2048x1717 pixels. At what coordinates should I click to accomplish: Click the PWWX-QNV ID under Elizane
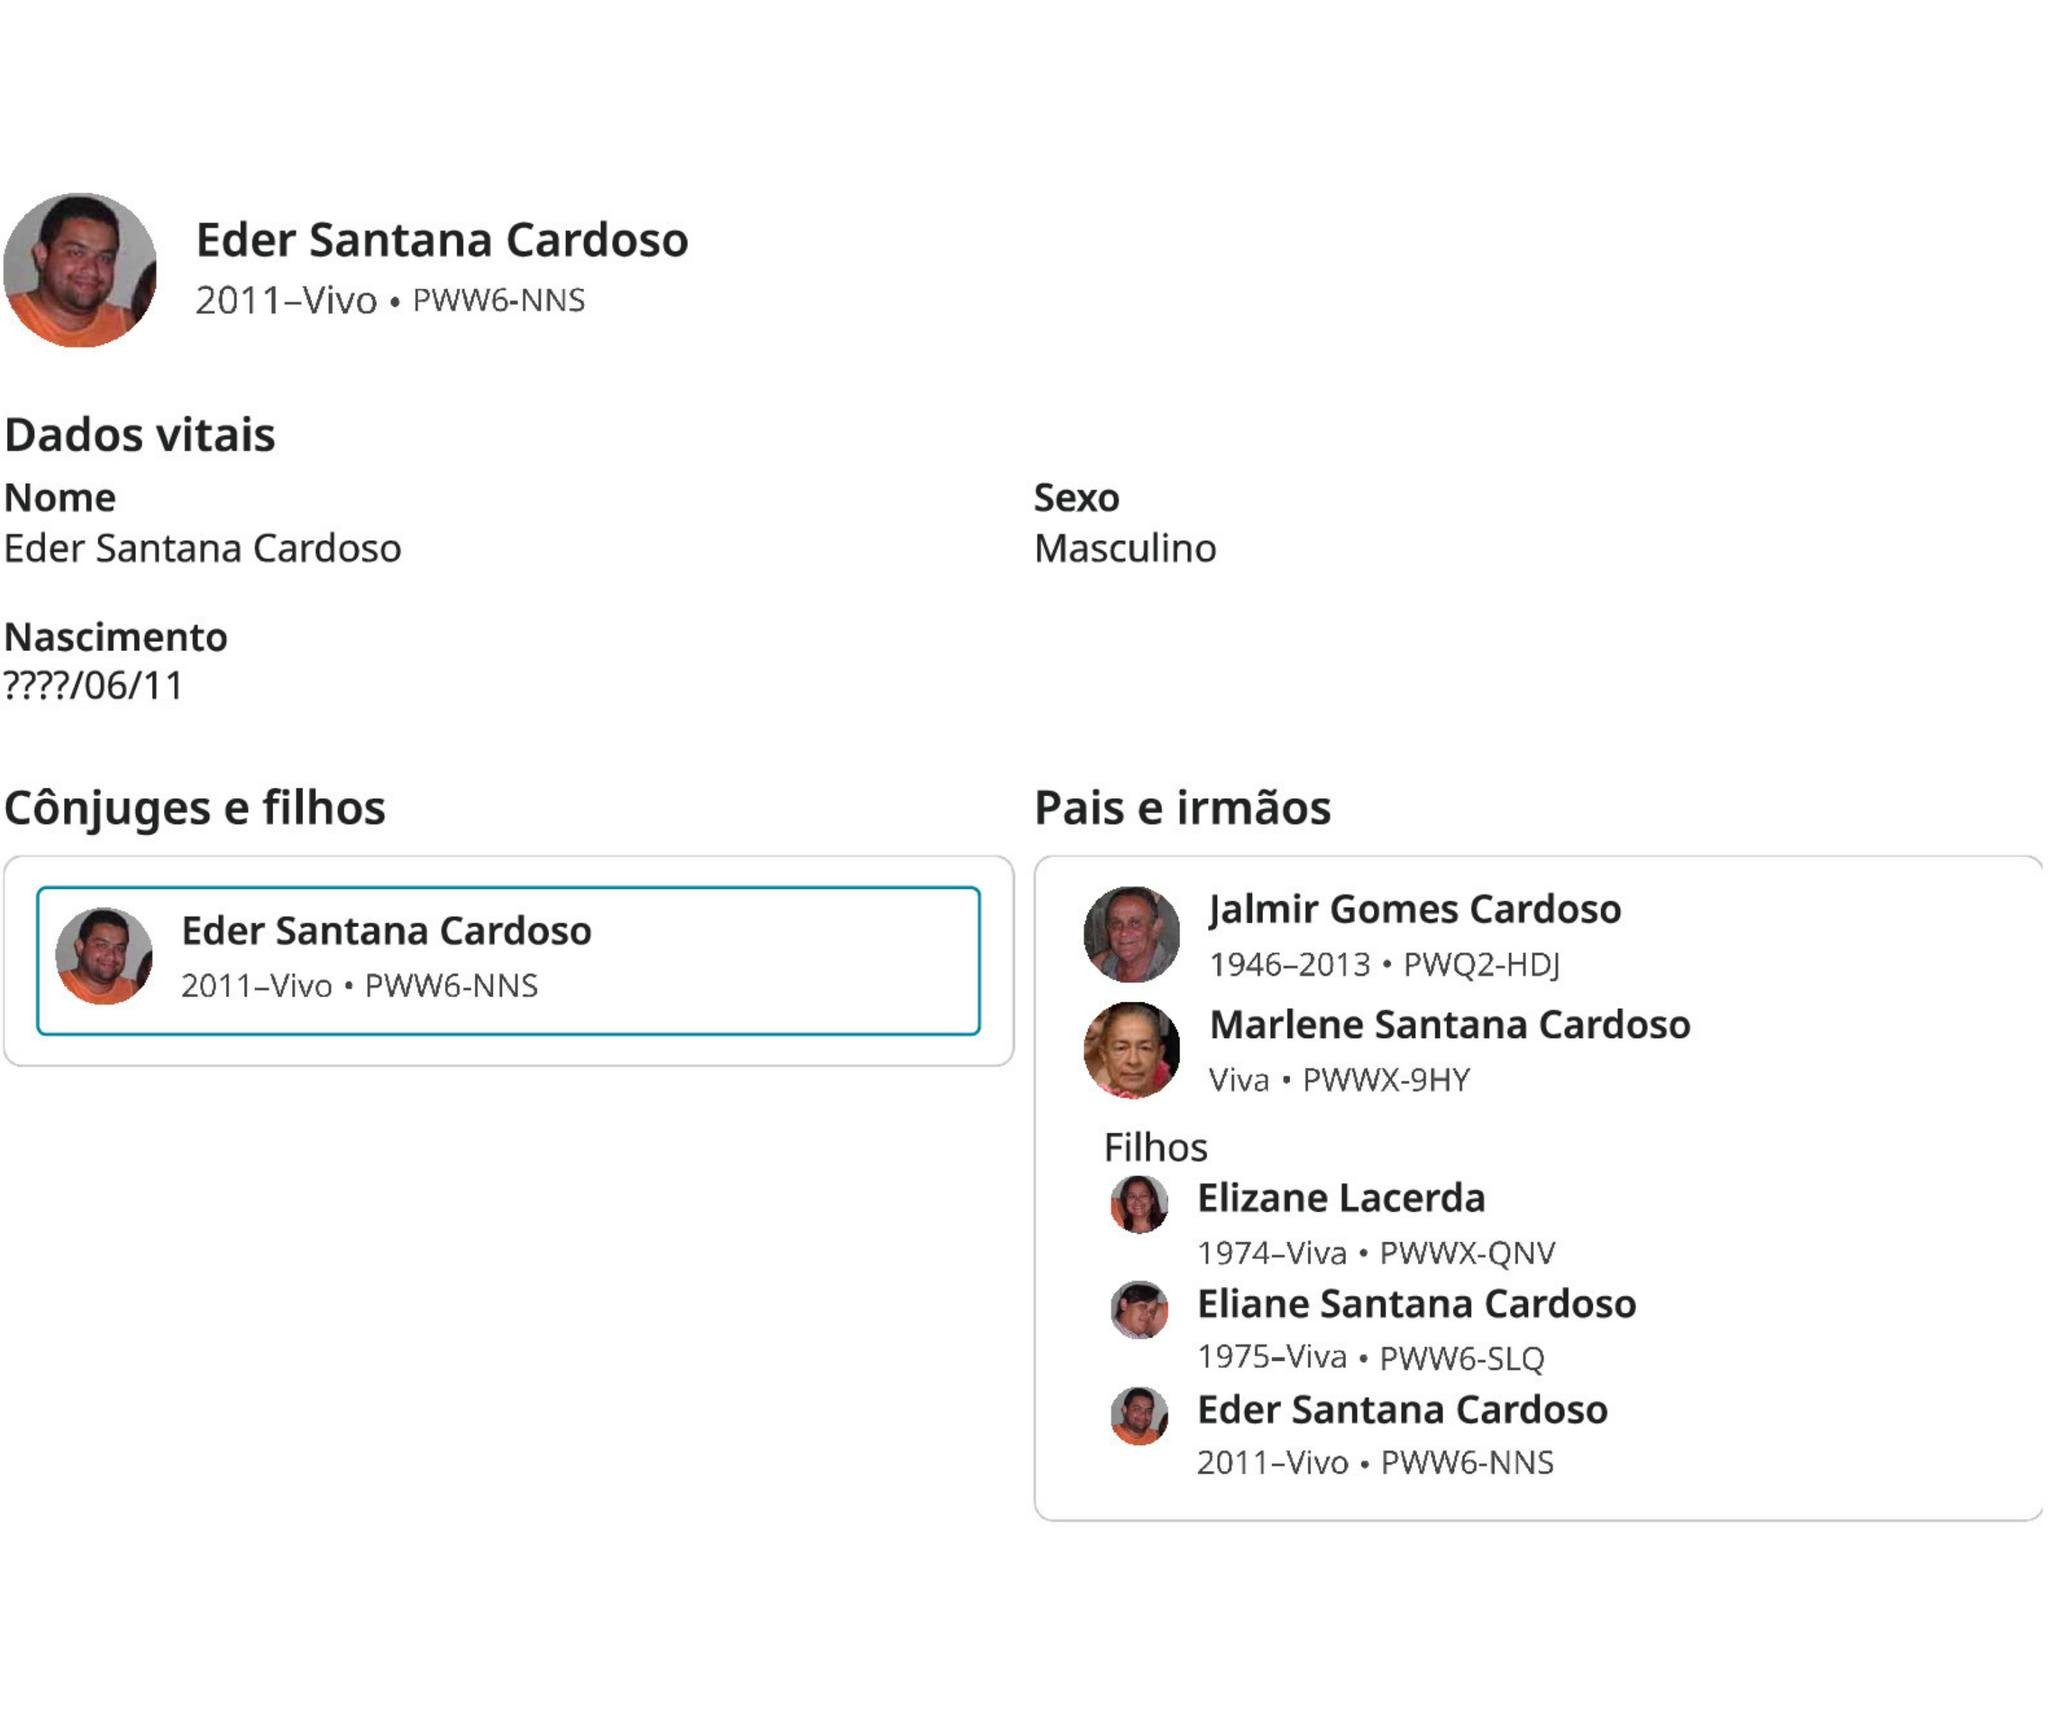[1467, 1253]
